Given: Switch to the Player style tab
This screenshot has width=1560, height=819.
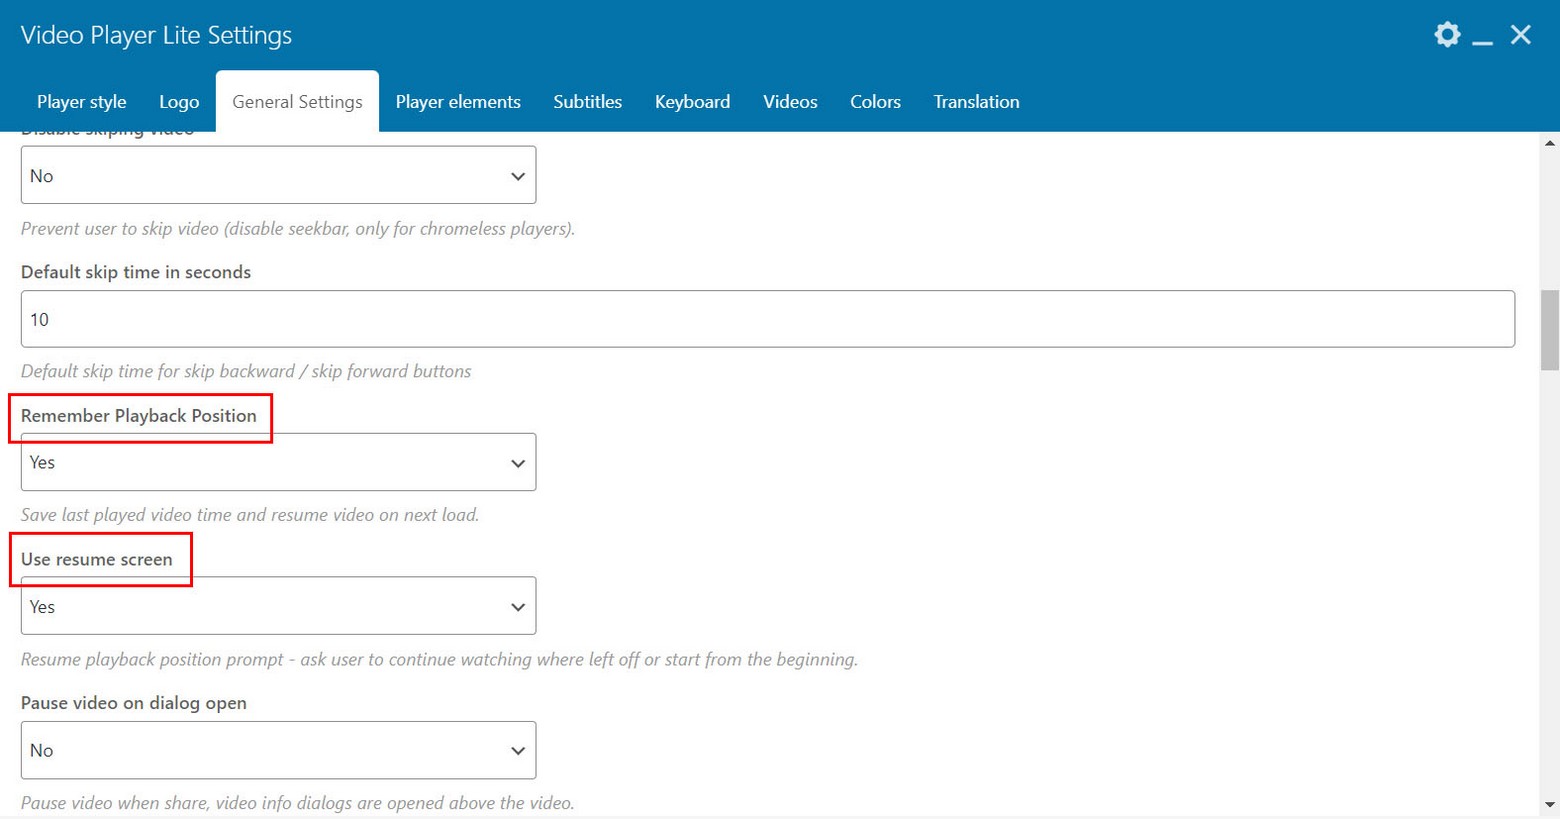Looking at the screenshot, I should 81,102.
